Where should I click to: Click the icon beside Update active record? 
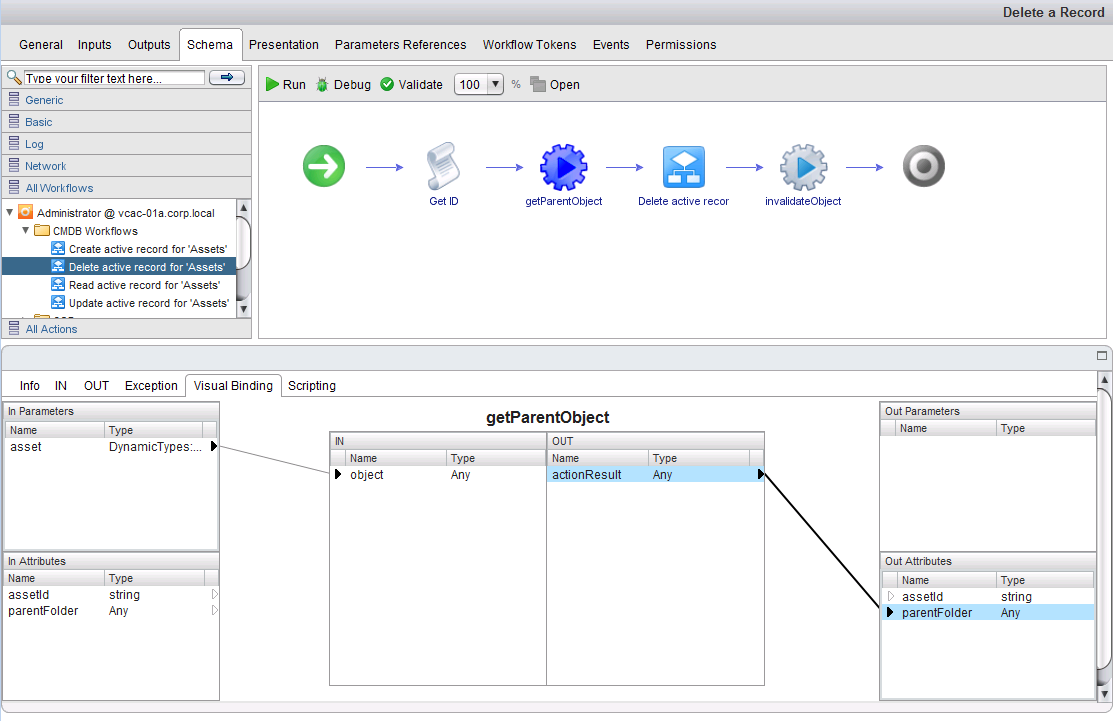point(58,302)
